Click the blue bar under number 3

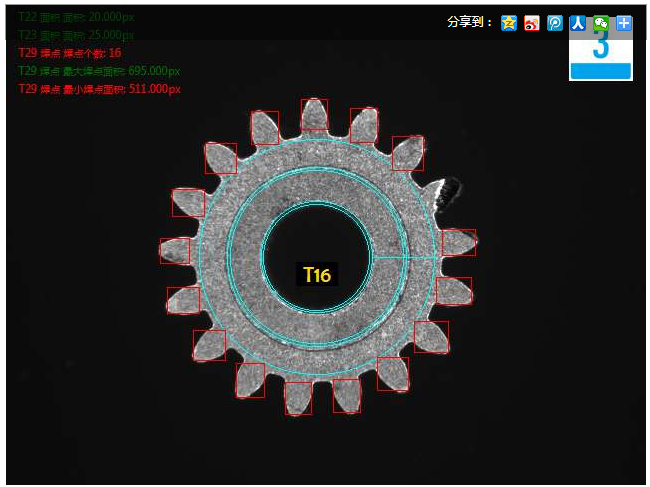coord(600,71)
